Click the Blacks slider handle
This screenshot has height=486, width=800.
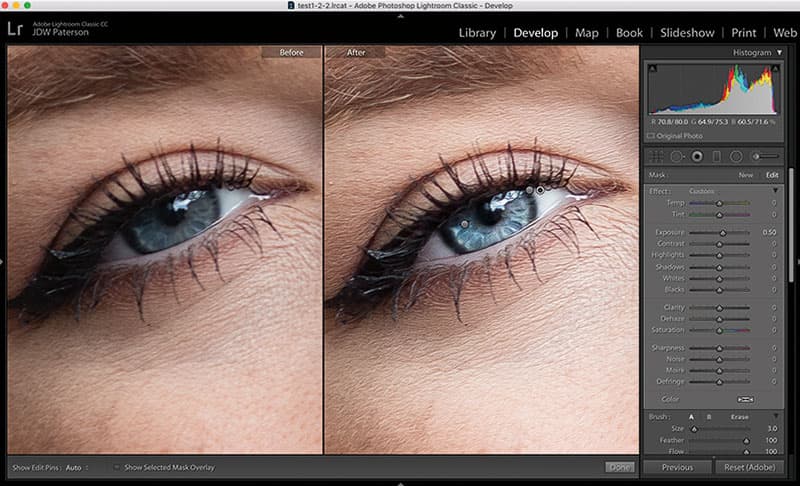coord(719,290)
